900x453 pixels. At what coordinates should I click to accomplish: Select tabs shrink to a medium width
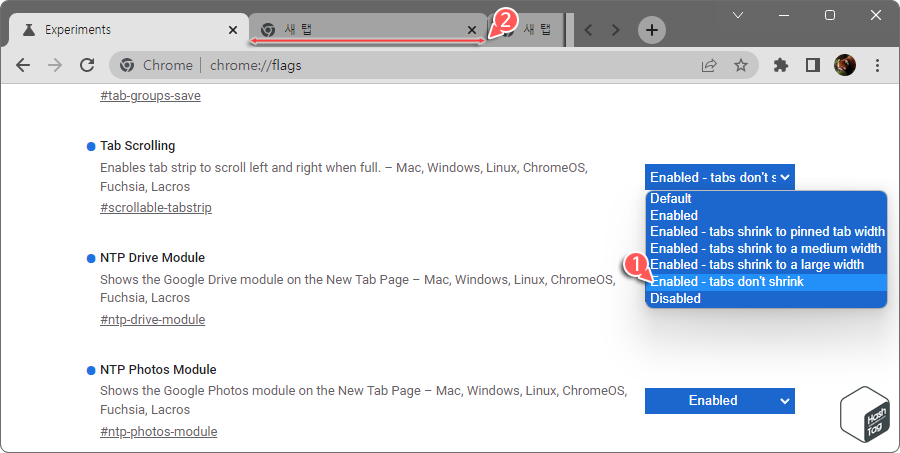765,248
